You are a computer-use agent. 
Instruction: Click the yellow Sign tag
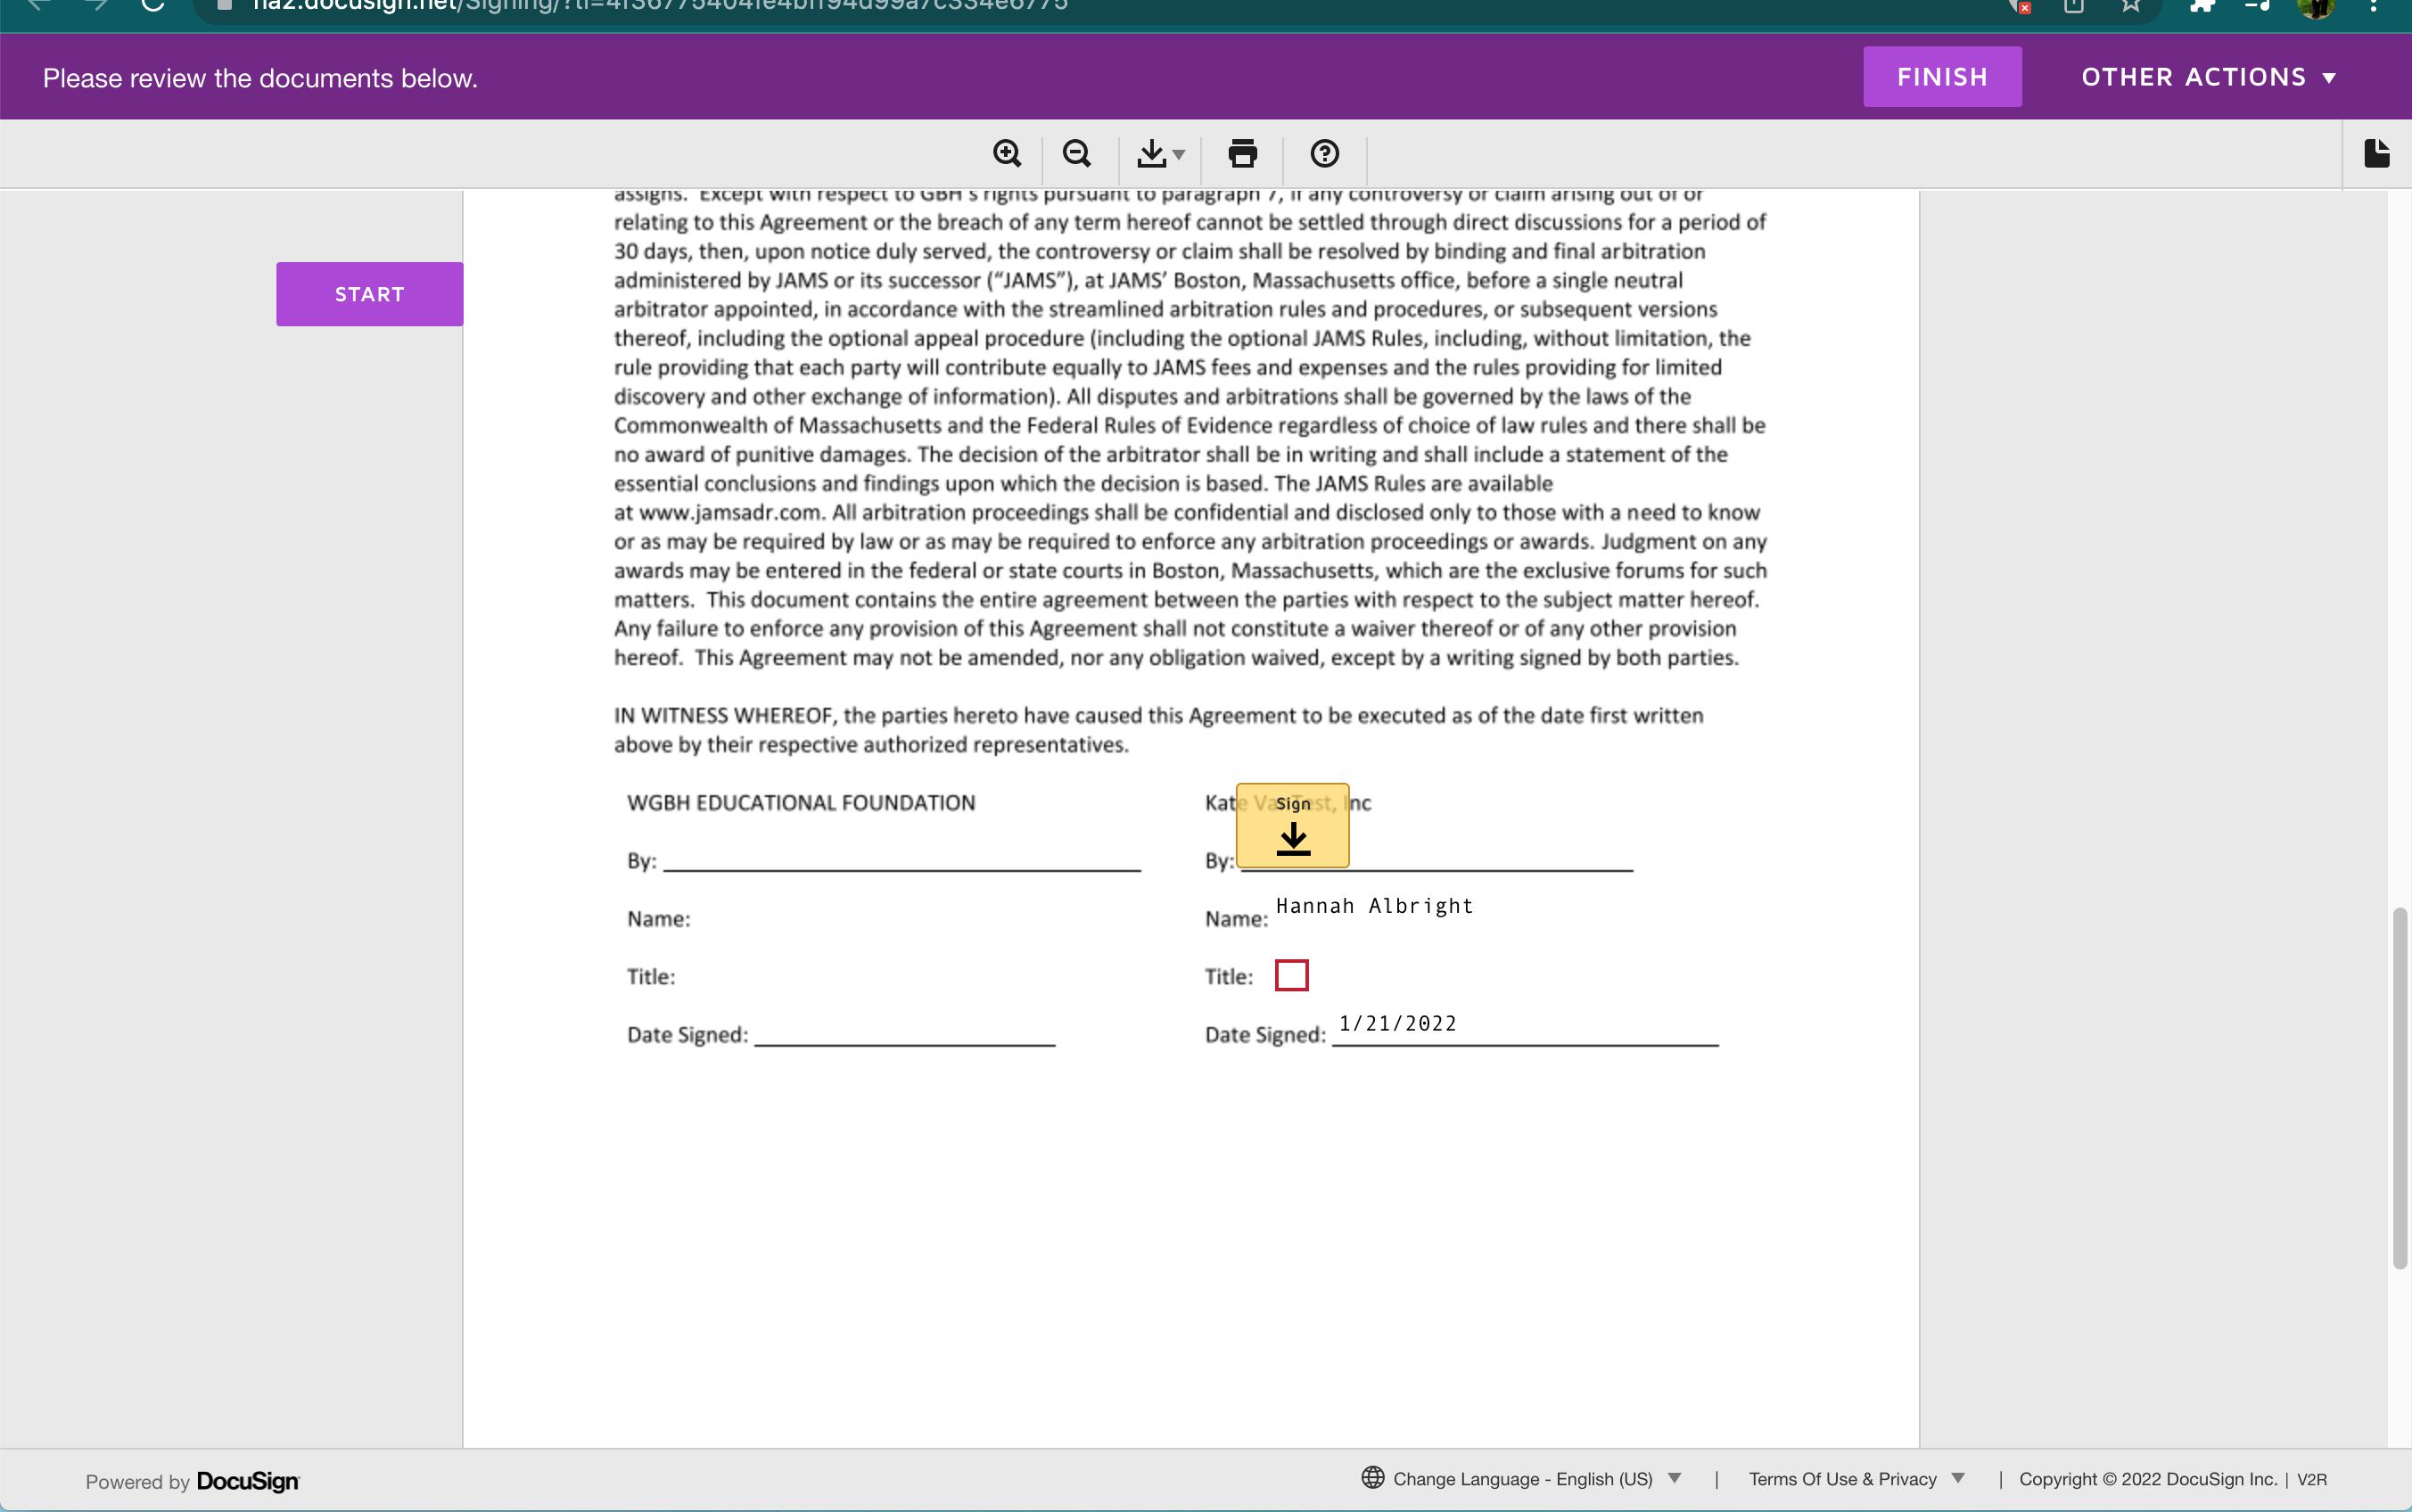click(1293, 826)
